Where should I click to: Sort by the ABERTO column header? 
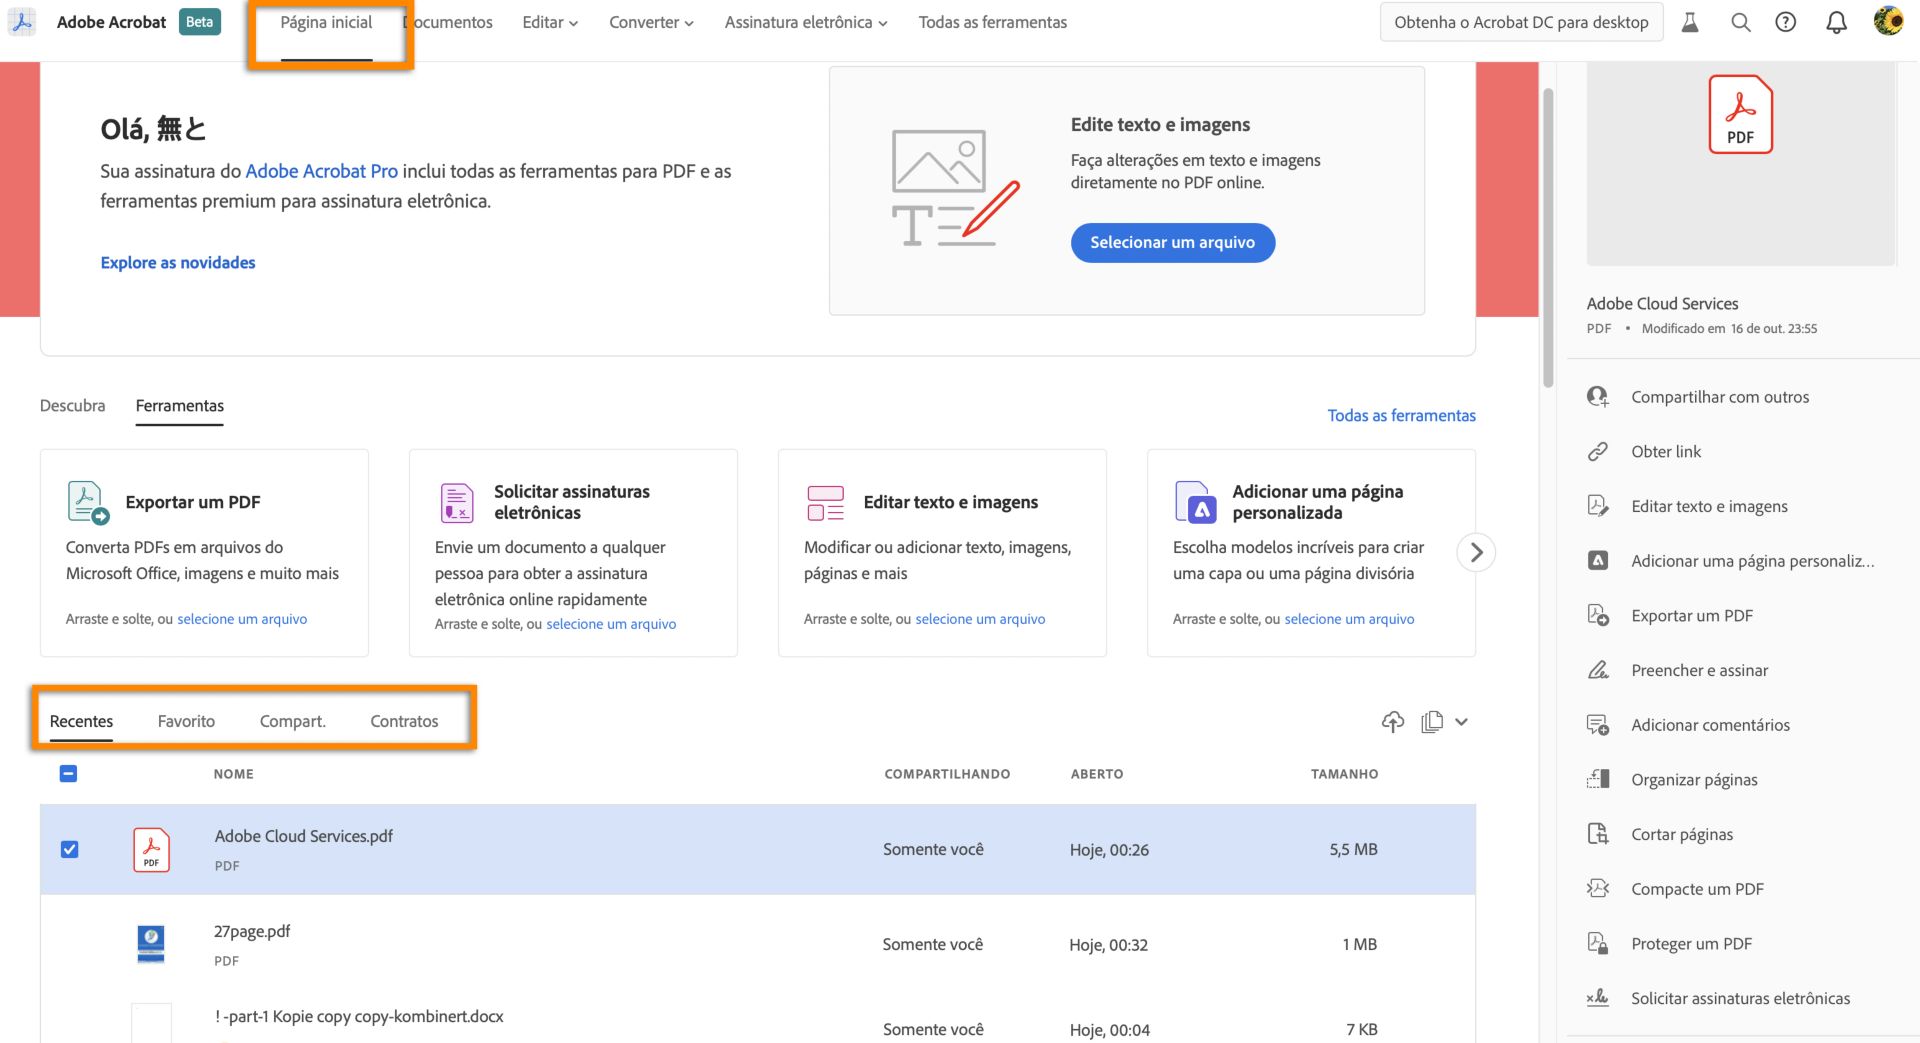coord(1097,774)
